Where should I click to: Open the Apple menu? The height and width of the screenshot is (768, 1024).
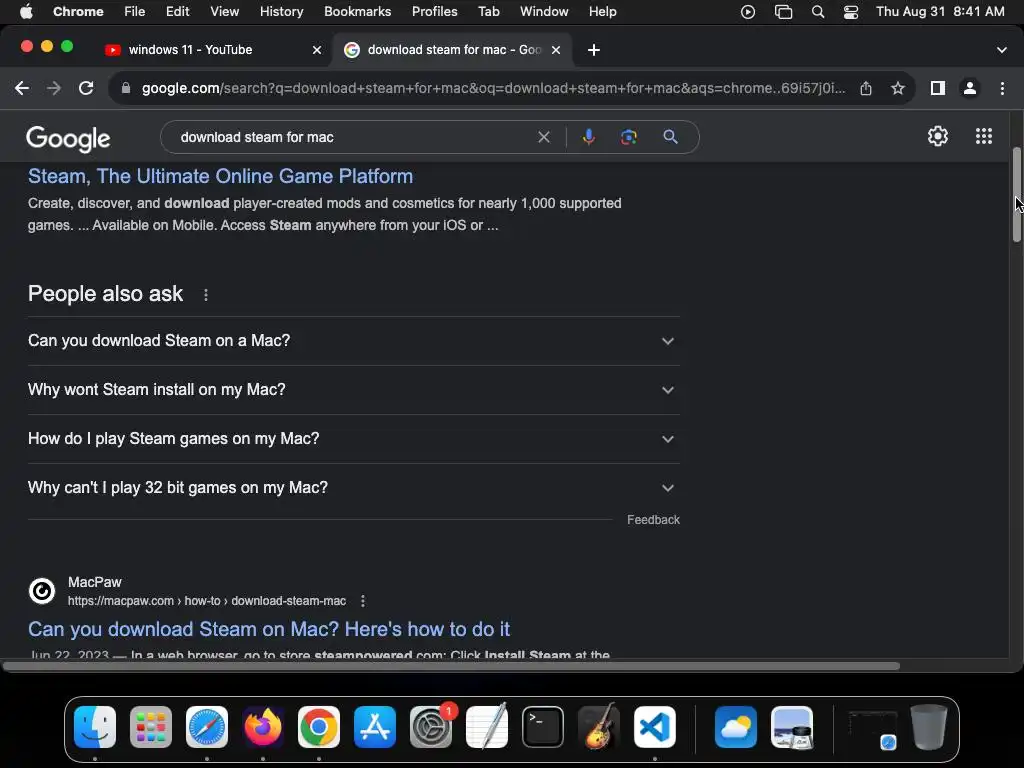(x=26, y=12)
